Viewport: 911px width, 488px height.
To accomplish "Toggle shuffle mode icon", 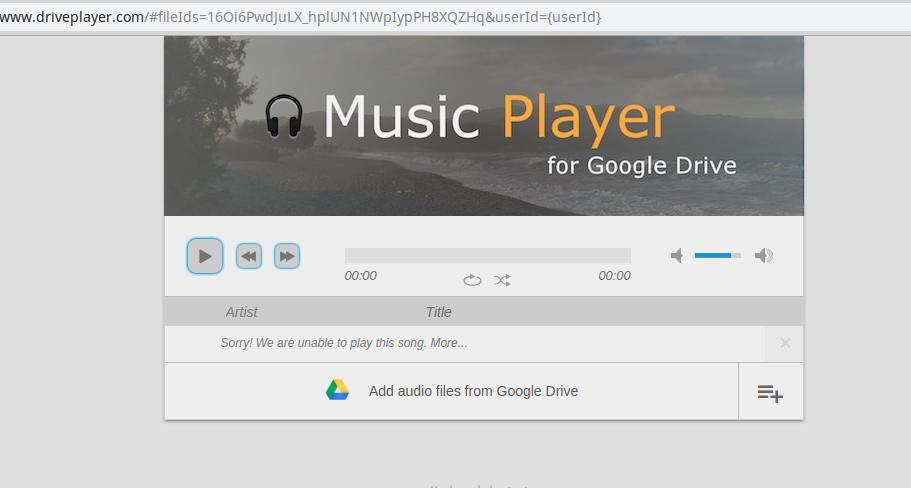I will tap(503, 281).
